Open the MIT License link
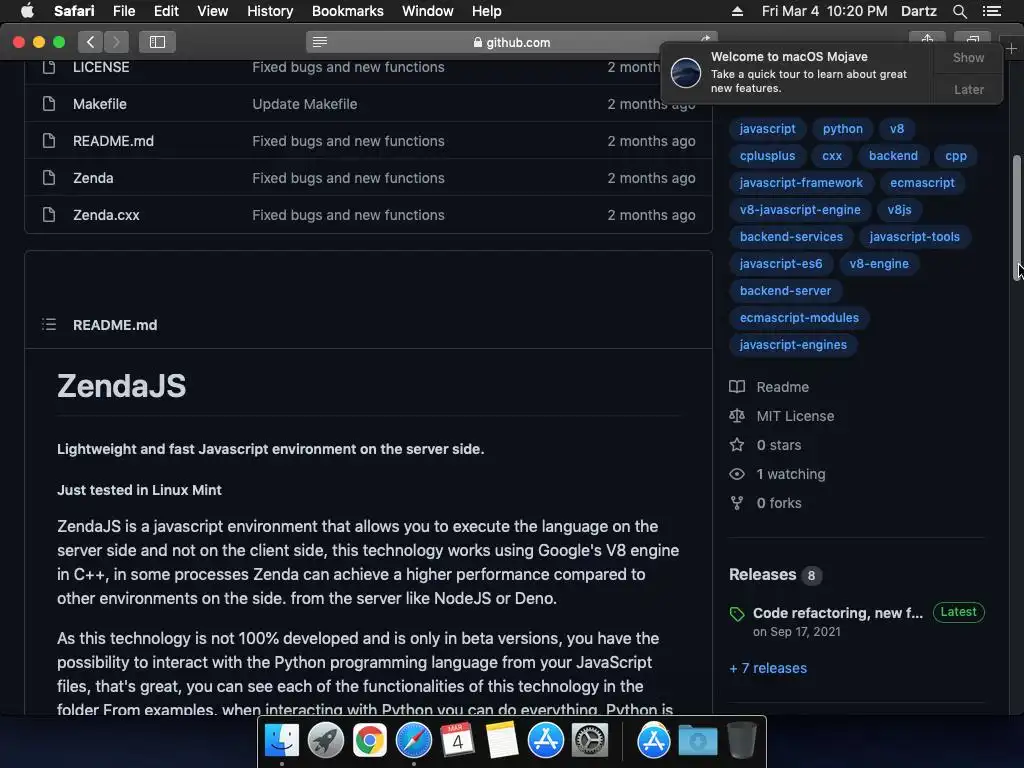Image resolution: width=1024 pixels, height=768 pixels. point(795,416)
